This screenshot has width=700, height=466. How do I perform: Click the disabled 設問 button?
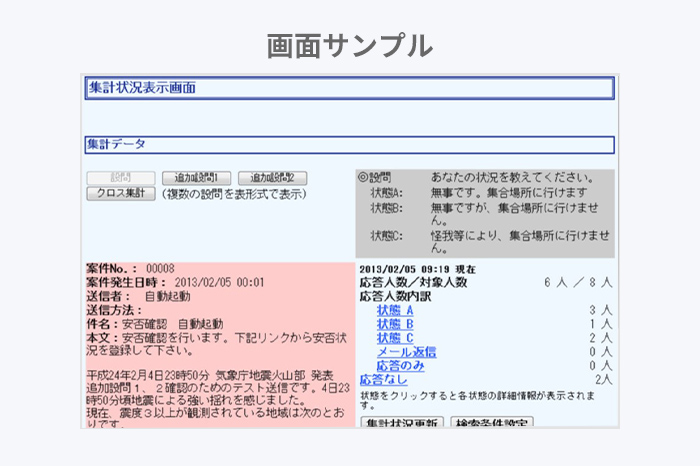pyautogui.click(x=121, y=178)
